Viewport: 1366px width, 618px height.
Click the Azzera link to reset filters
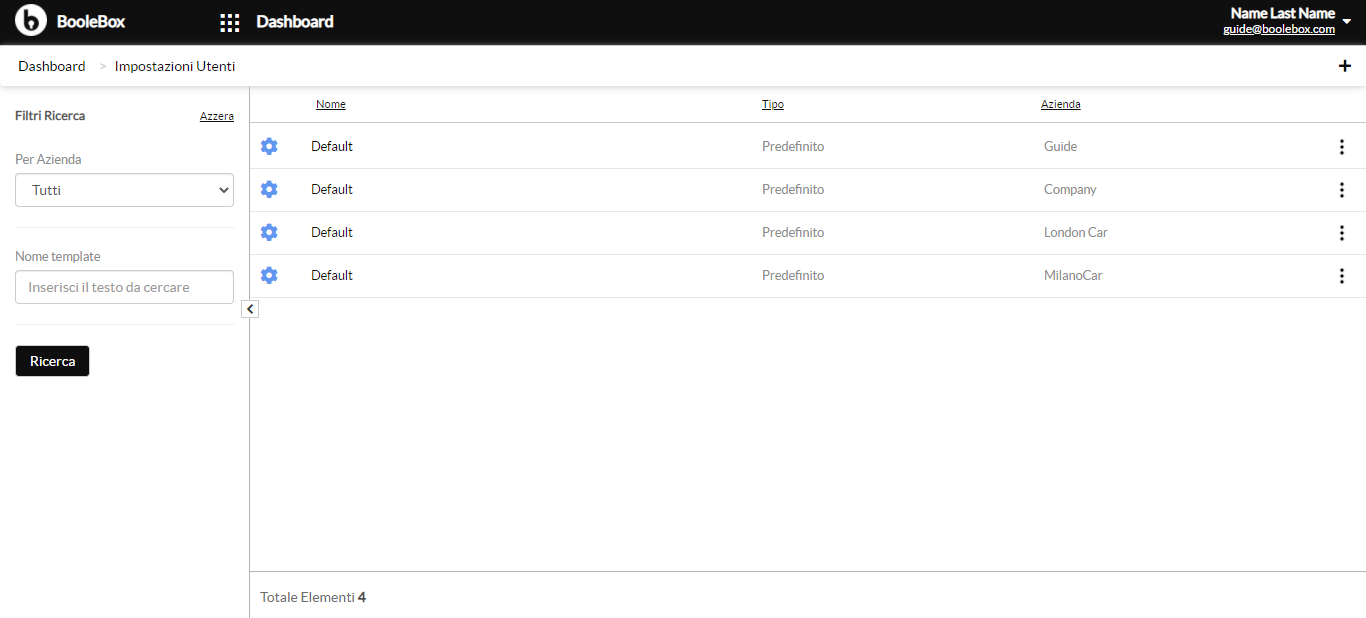click(217, 116)
